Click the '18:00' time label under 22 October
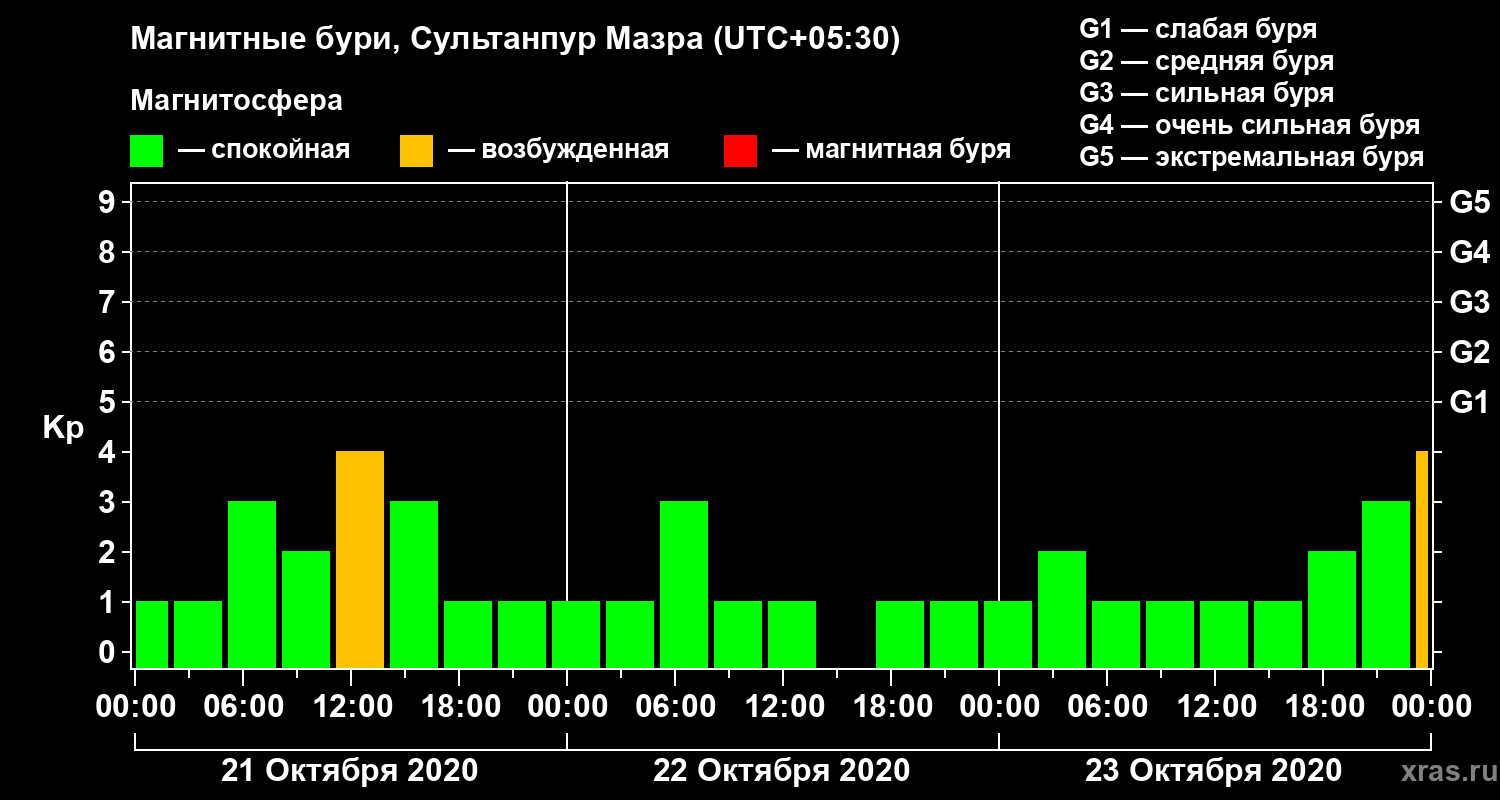The width and height of the screenshot is (1500, 800). (x=892, y=707)
